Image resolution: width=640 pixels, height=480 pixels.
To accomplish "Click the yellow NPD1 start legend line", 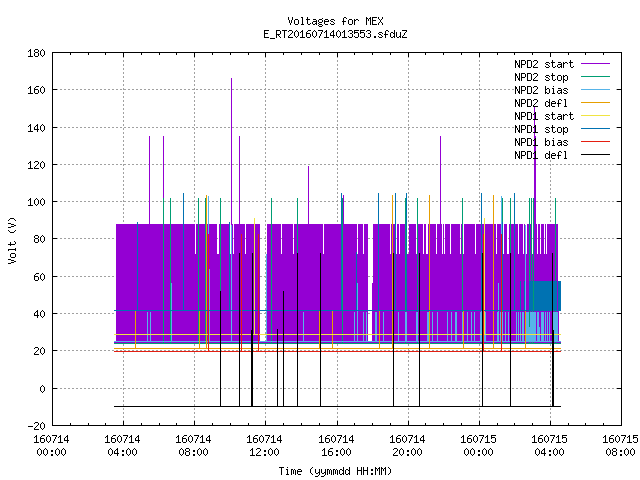I will pyautogui.click(x=596, y=116).
